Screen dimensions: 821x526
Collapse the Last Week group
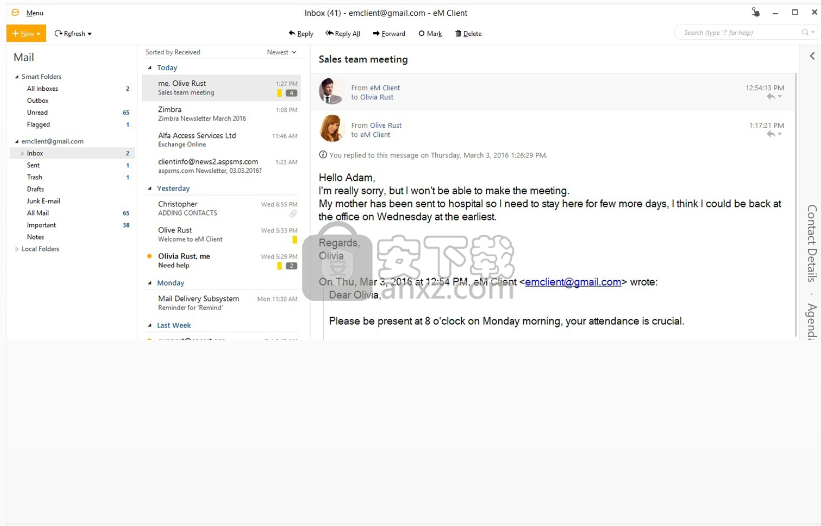(x=150, y=326)
